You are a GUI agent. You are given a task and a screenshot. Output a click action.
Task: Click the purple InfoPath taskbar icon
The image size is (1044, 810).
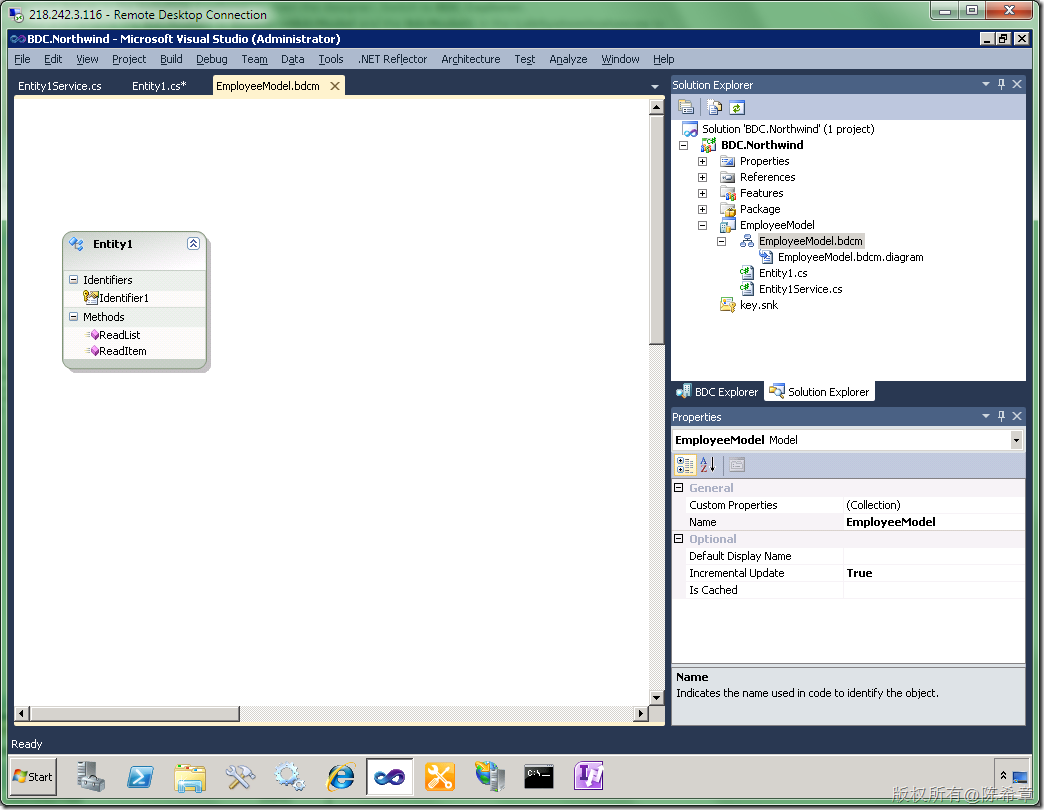pos(589,776)
